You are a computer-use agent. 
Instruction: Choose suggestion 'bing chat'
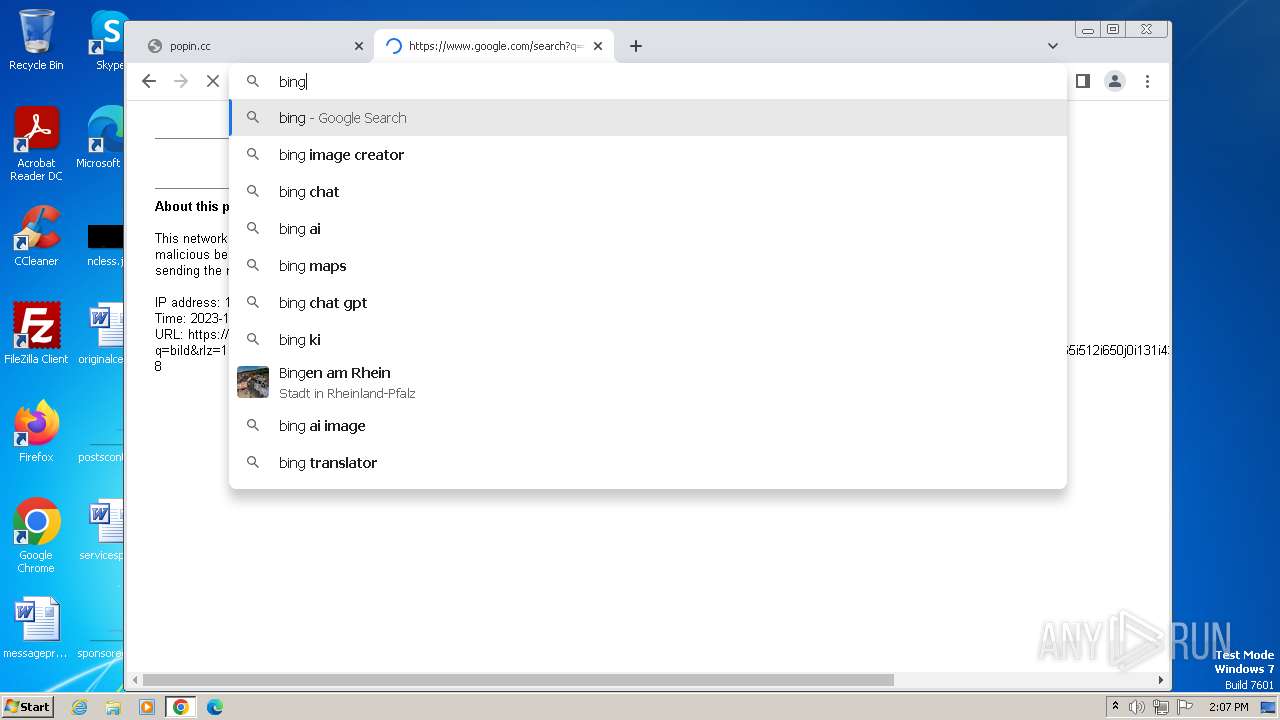pos(648,192)
